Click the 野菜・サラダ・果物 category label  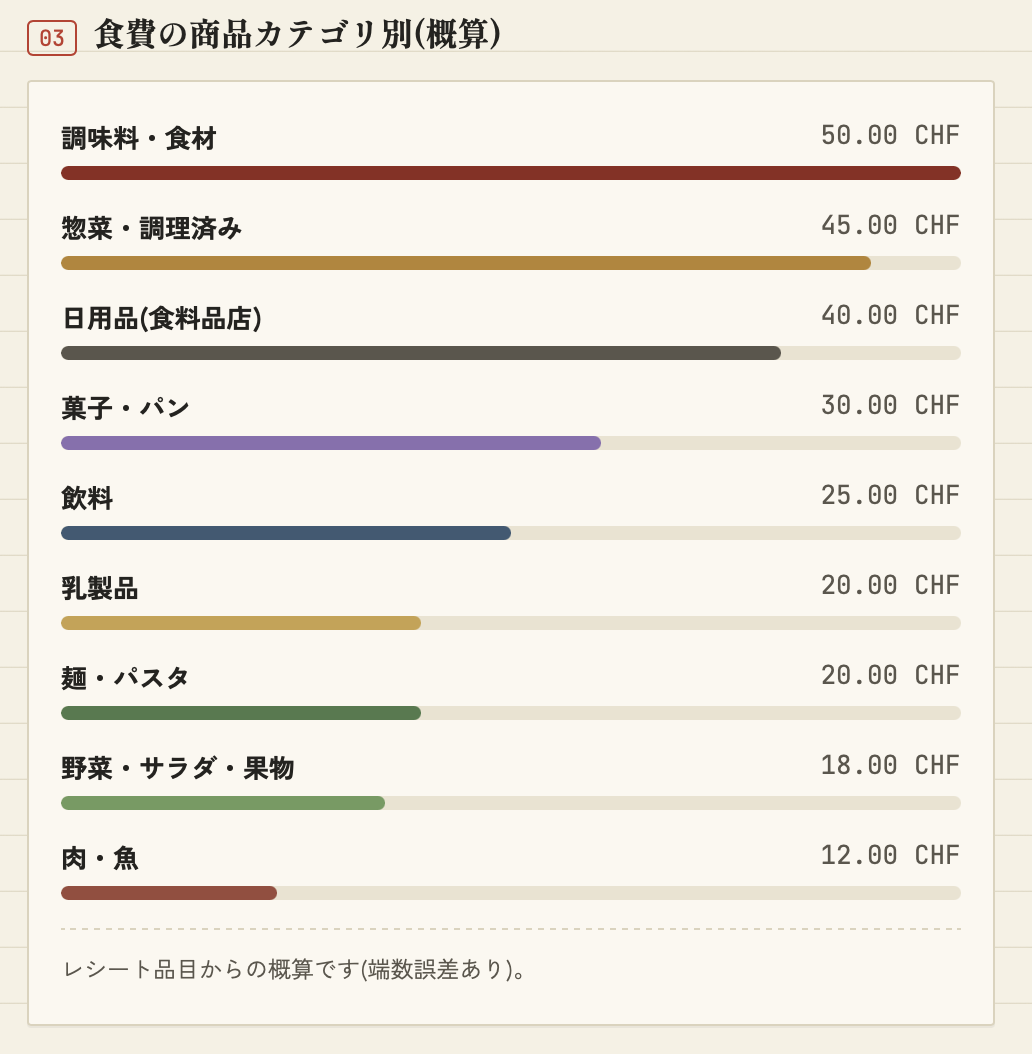(x=177, y=768)
